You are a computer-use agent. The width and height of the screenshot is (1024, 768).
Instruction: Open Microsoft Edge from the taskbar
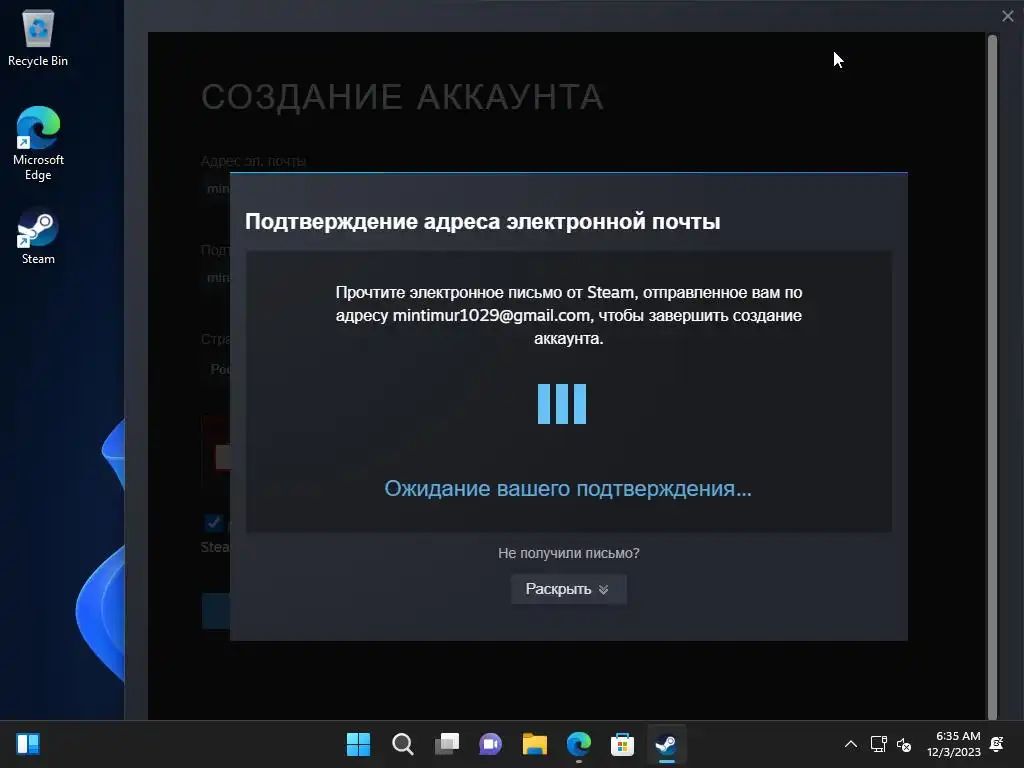point(579,744)
